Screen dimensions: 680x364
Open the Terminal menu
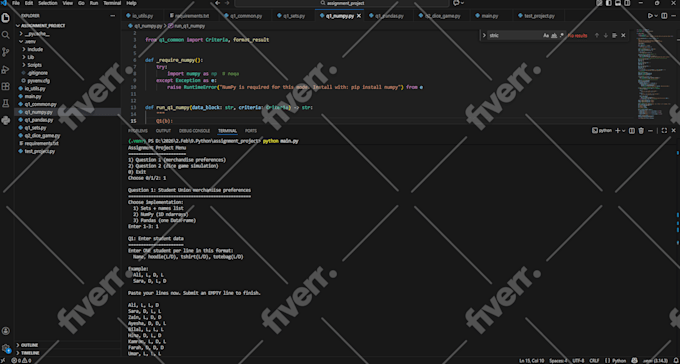click(112, 3)
